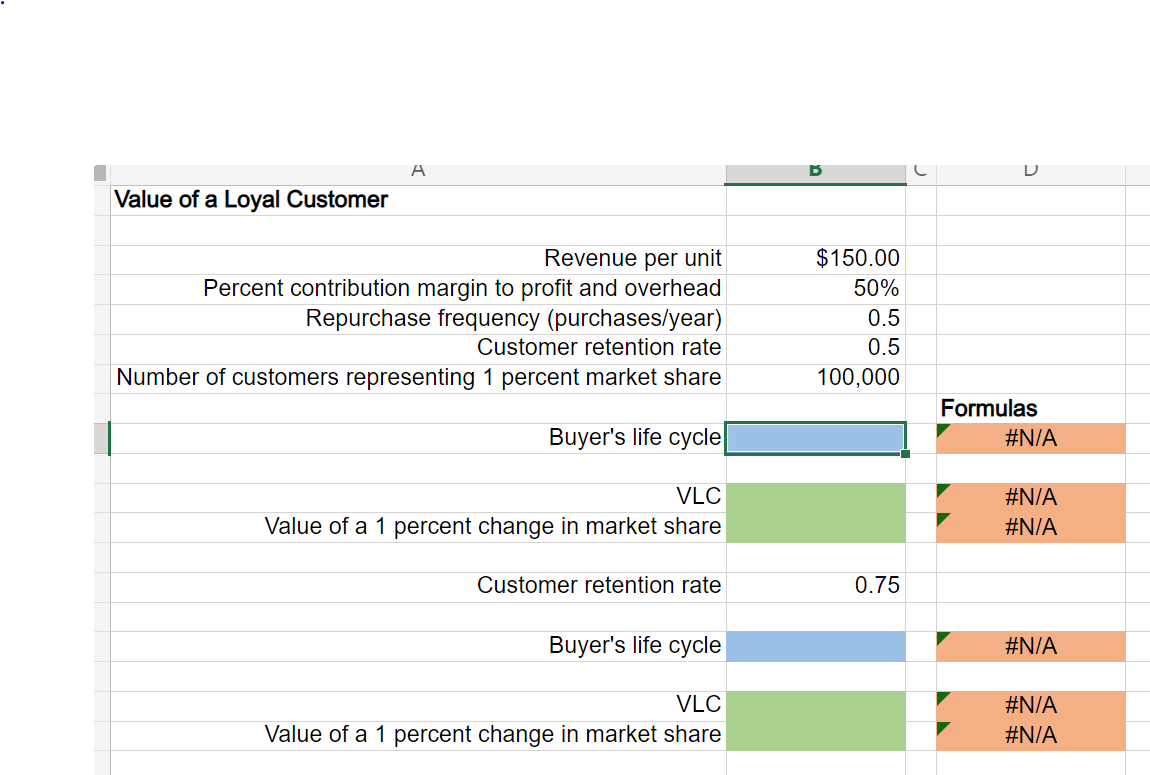Click the error indicator on the second Buyer's life cycle formula

(x=940, y=639)
